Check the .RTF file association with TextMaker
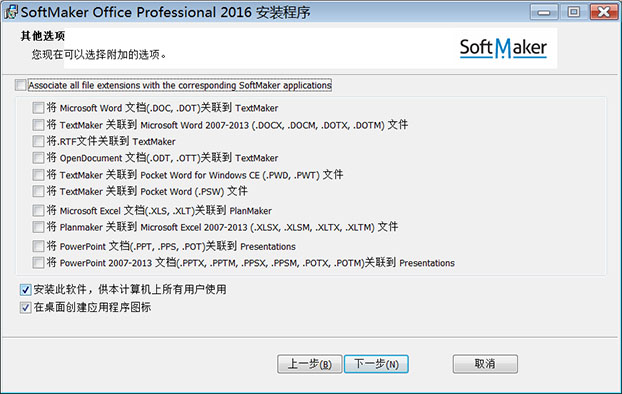Image resolution: width=622 pixels, height=394 pixels. click(38, 141)
